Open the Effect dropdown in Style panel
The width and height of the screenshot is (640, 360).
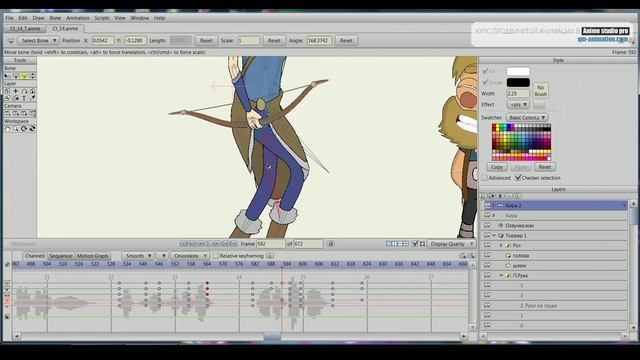[x=518, y=105]
